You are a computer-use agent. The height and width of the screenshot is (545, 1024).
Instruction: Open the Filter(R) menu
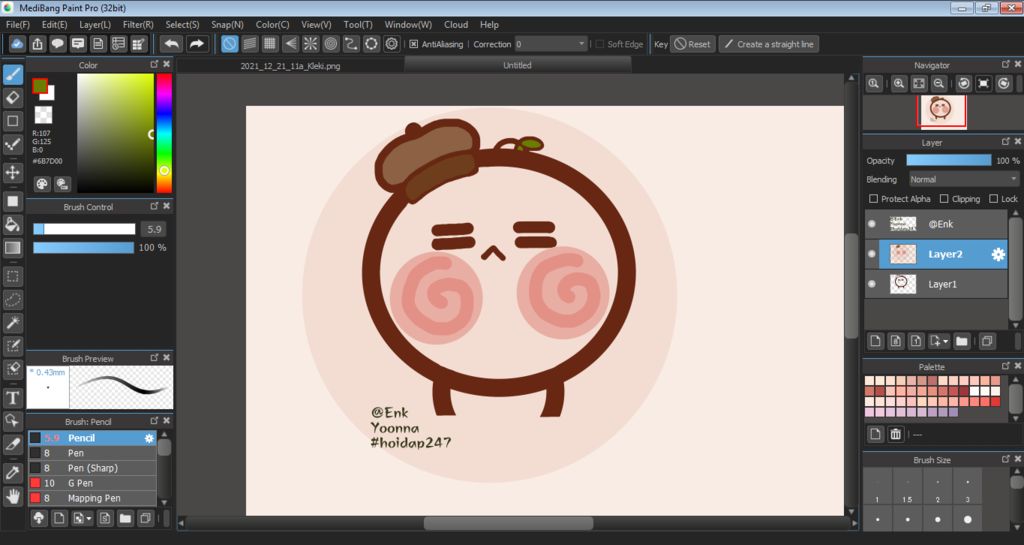[138, 24]
